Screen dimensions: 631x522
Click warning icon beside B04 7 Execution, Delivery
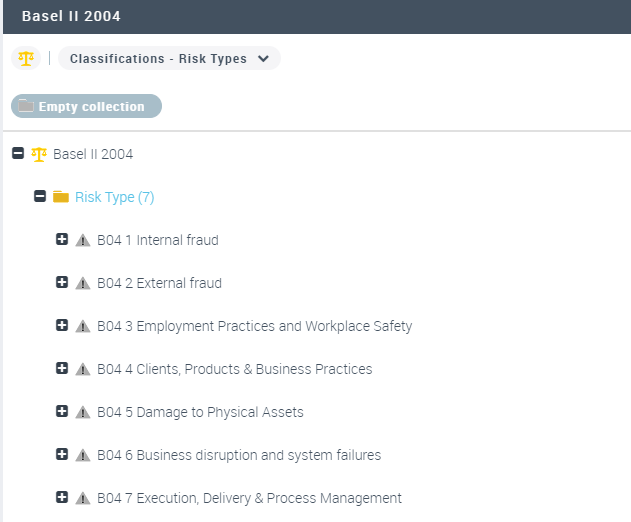pyautogui.click(x=83, y=498)
